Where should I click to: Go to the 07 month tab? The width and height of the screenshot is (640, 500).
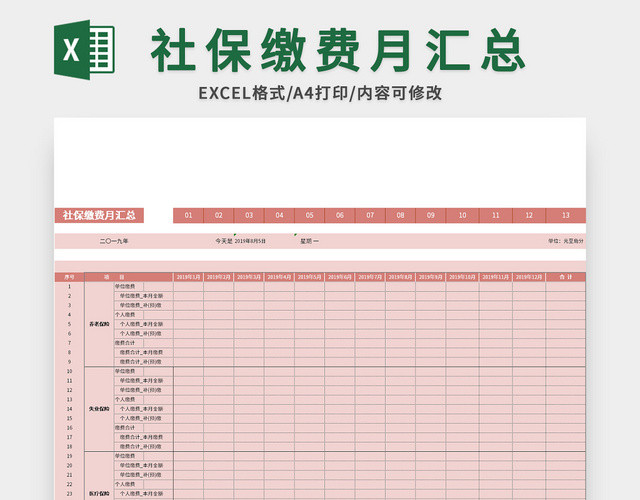tap(370, 215)
